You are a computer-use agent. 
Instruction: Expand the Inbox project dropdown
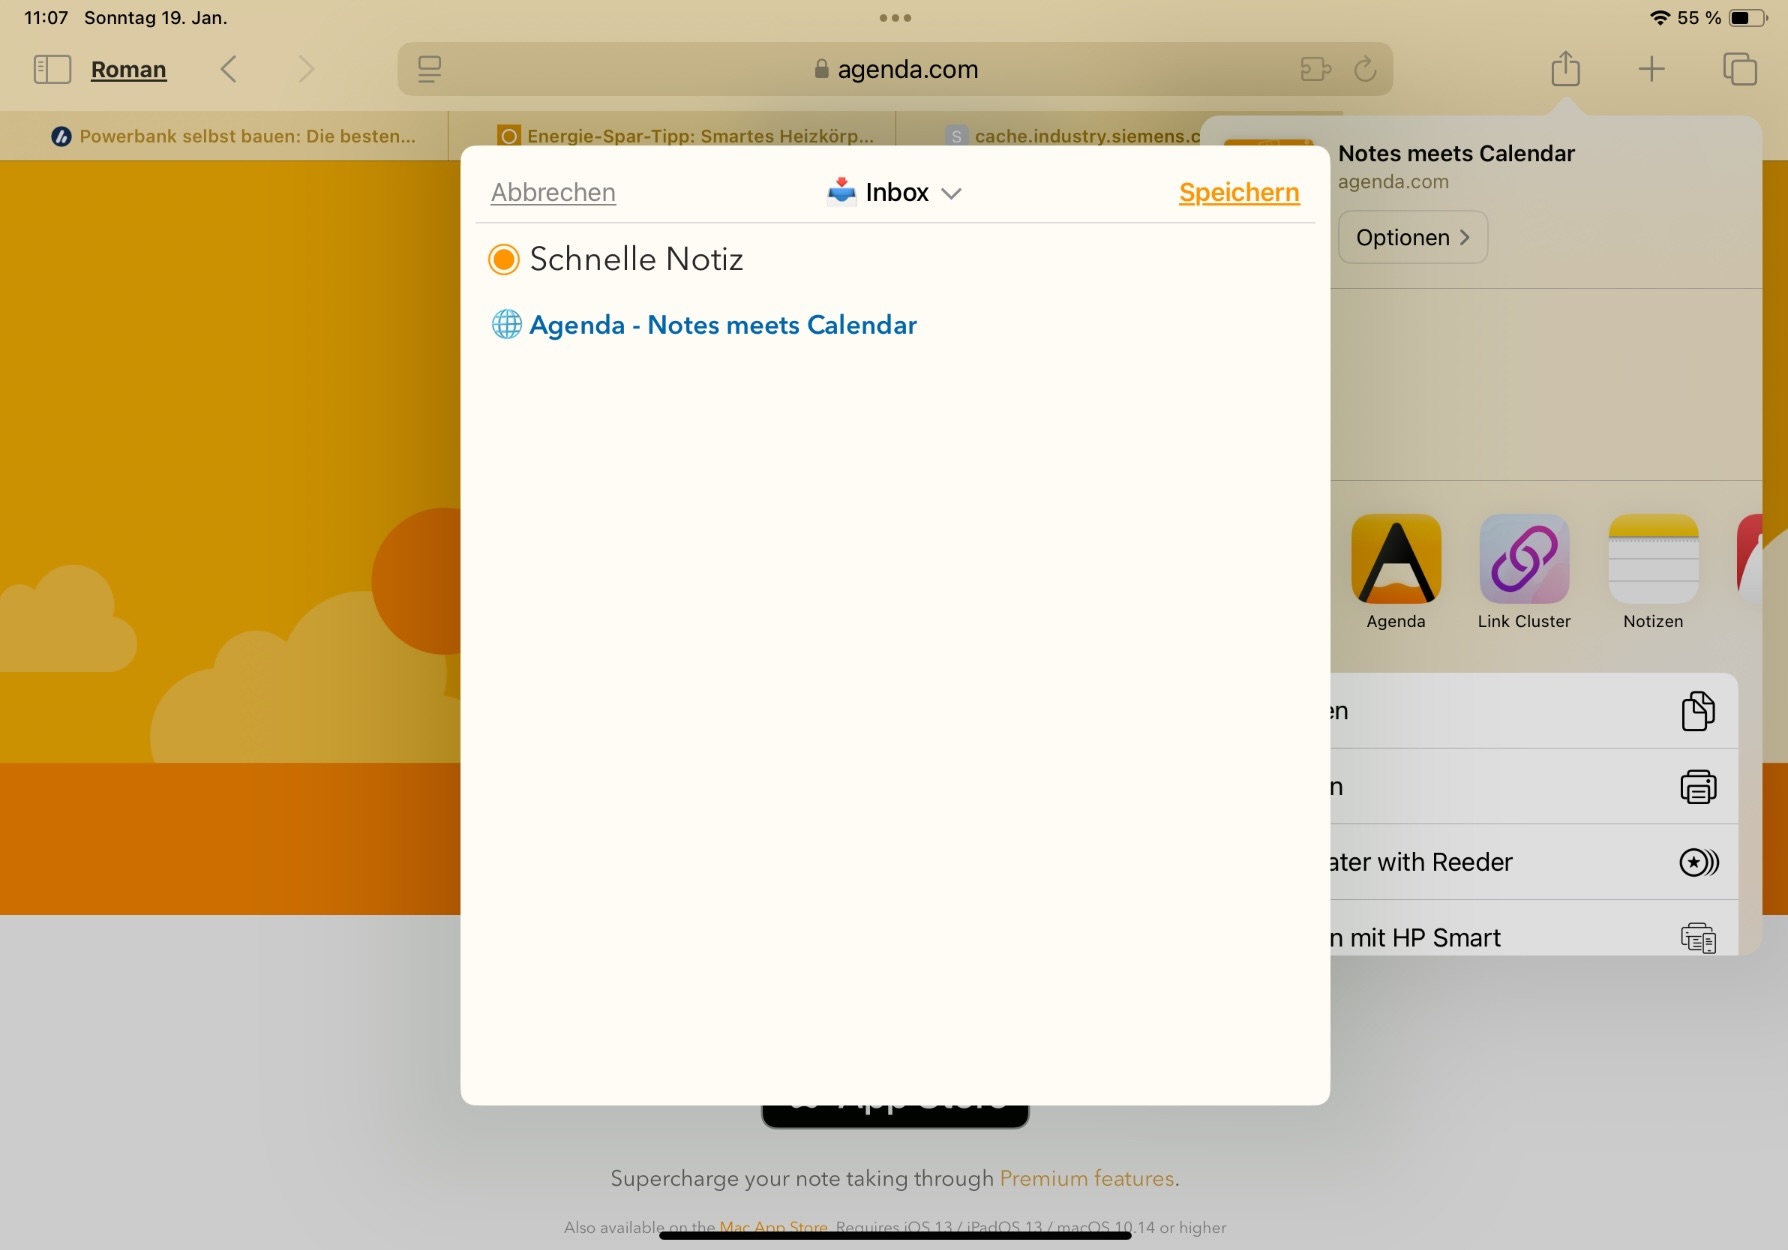pyautogui.click(x=895, y=192)
